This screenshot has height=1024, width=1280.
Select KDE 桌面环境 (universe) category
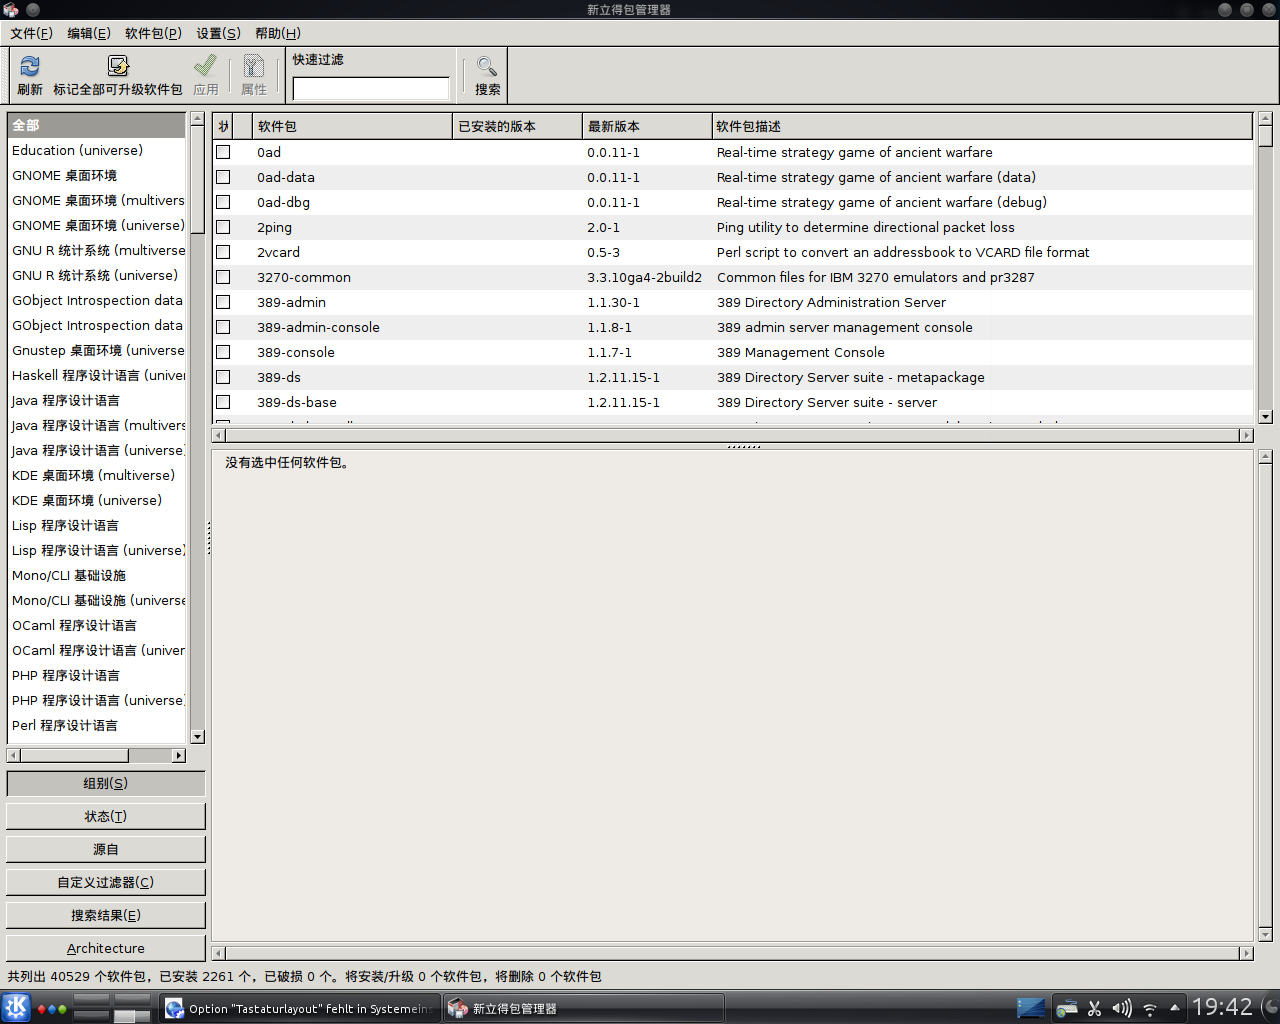pyautogui.click(x=96, y=500)
